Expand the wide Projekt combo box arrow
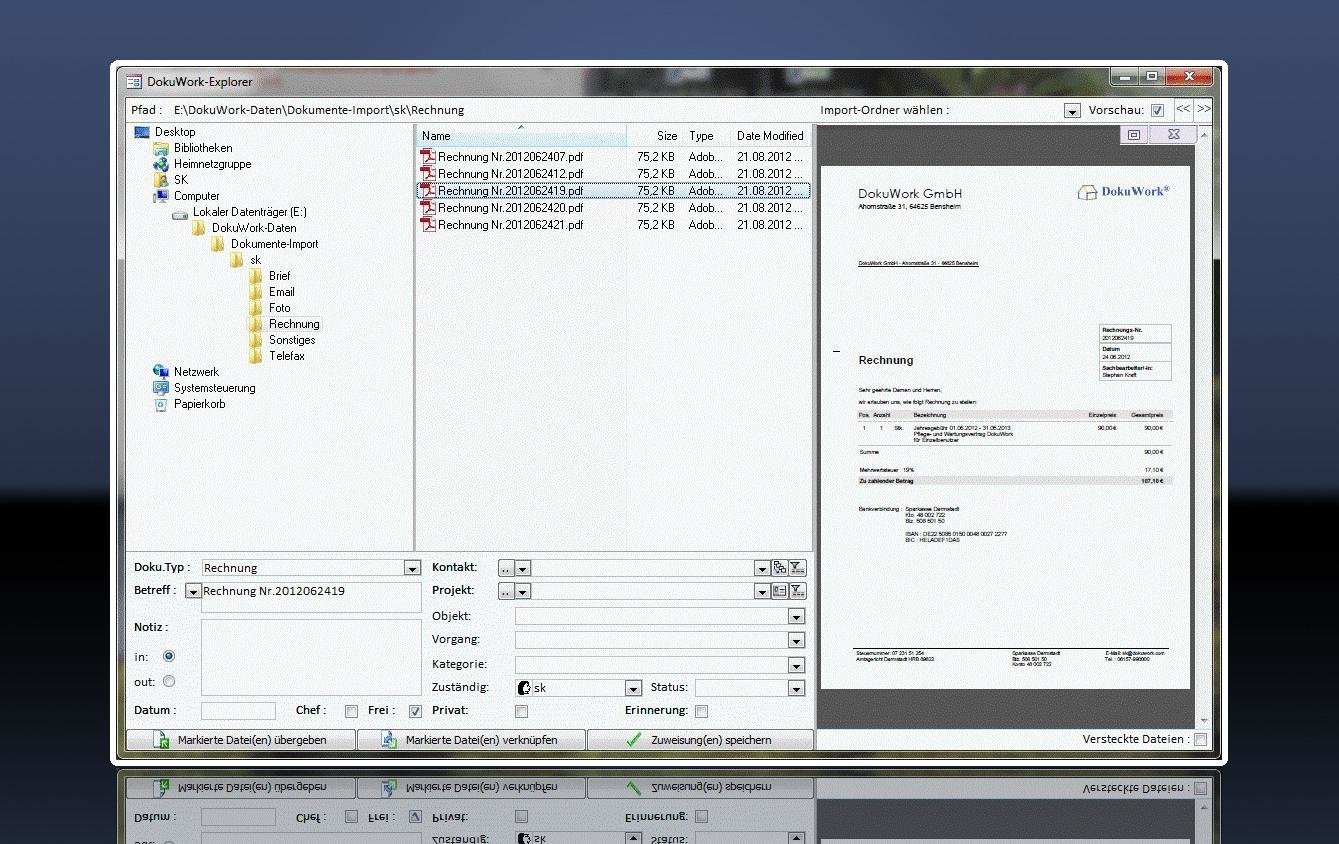 click(x=762, y=591)
